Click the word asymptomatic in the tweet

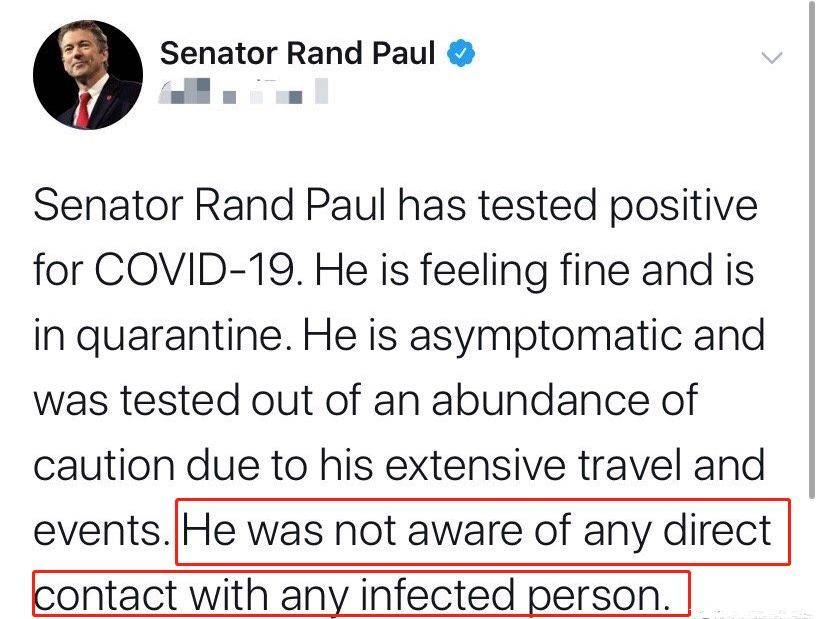coord(545,337)
